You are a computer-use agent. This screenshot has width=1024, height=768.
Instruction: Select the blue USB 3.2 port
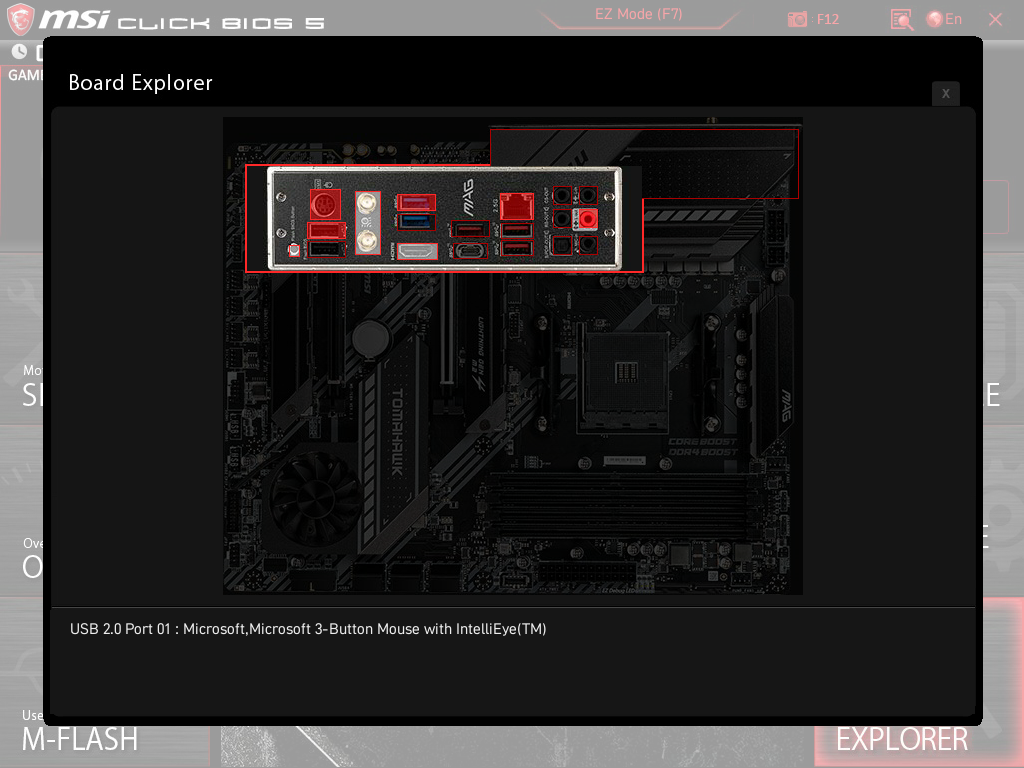(x=416, y=222)
